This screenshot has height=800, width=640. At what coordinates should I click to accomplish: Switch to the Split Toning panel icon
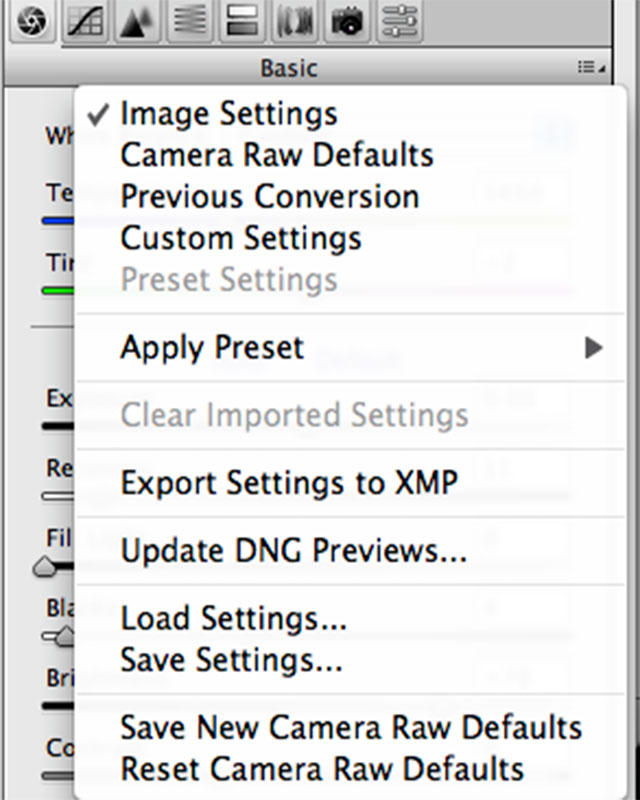pos(243,22)
